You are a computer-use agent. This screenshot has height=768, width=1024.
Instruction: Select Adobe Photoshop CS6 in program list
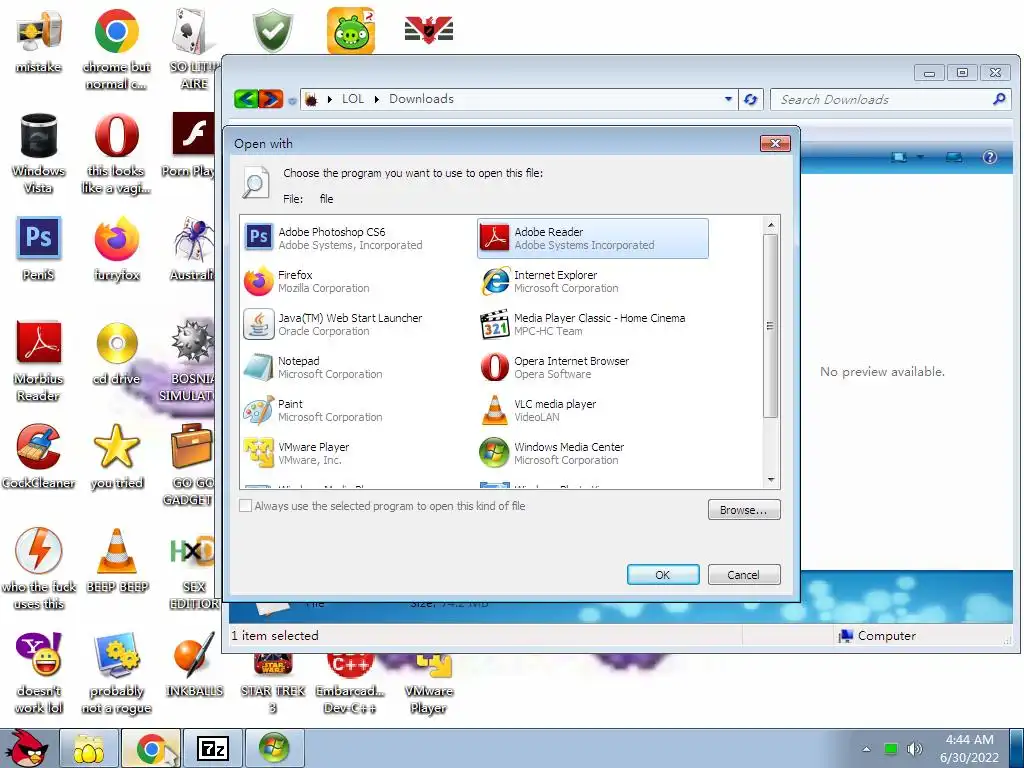358,238
